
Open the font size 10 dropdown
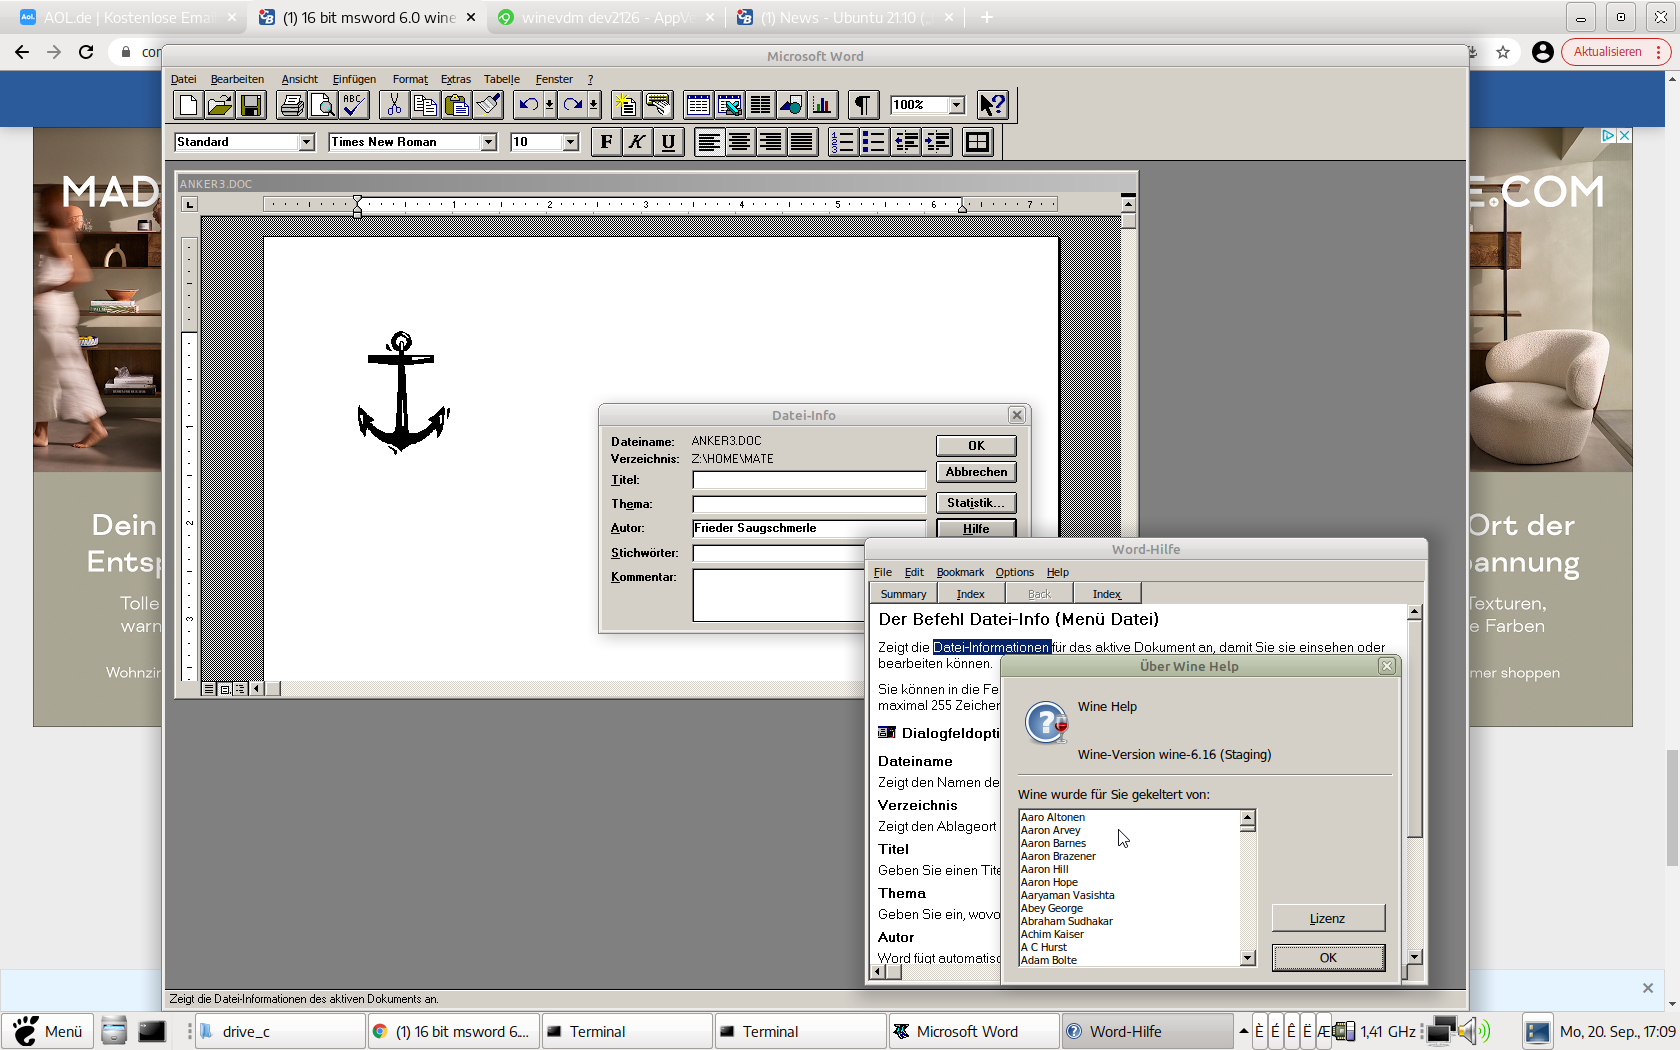point(571,142)
